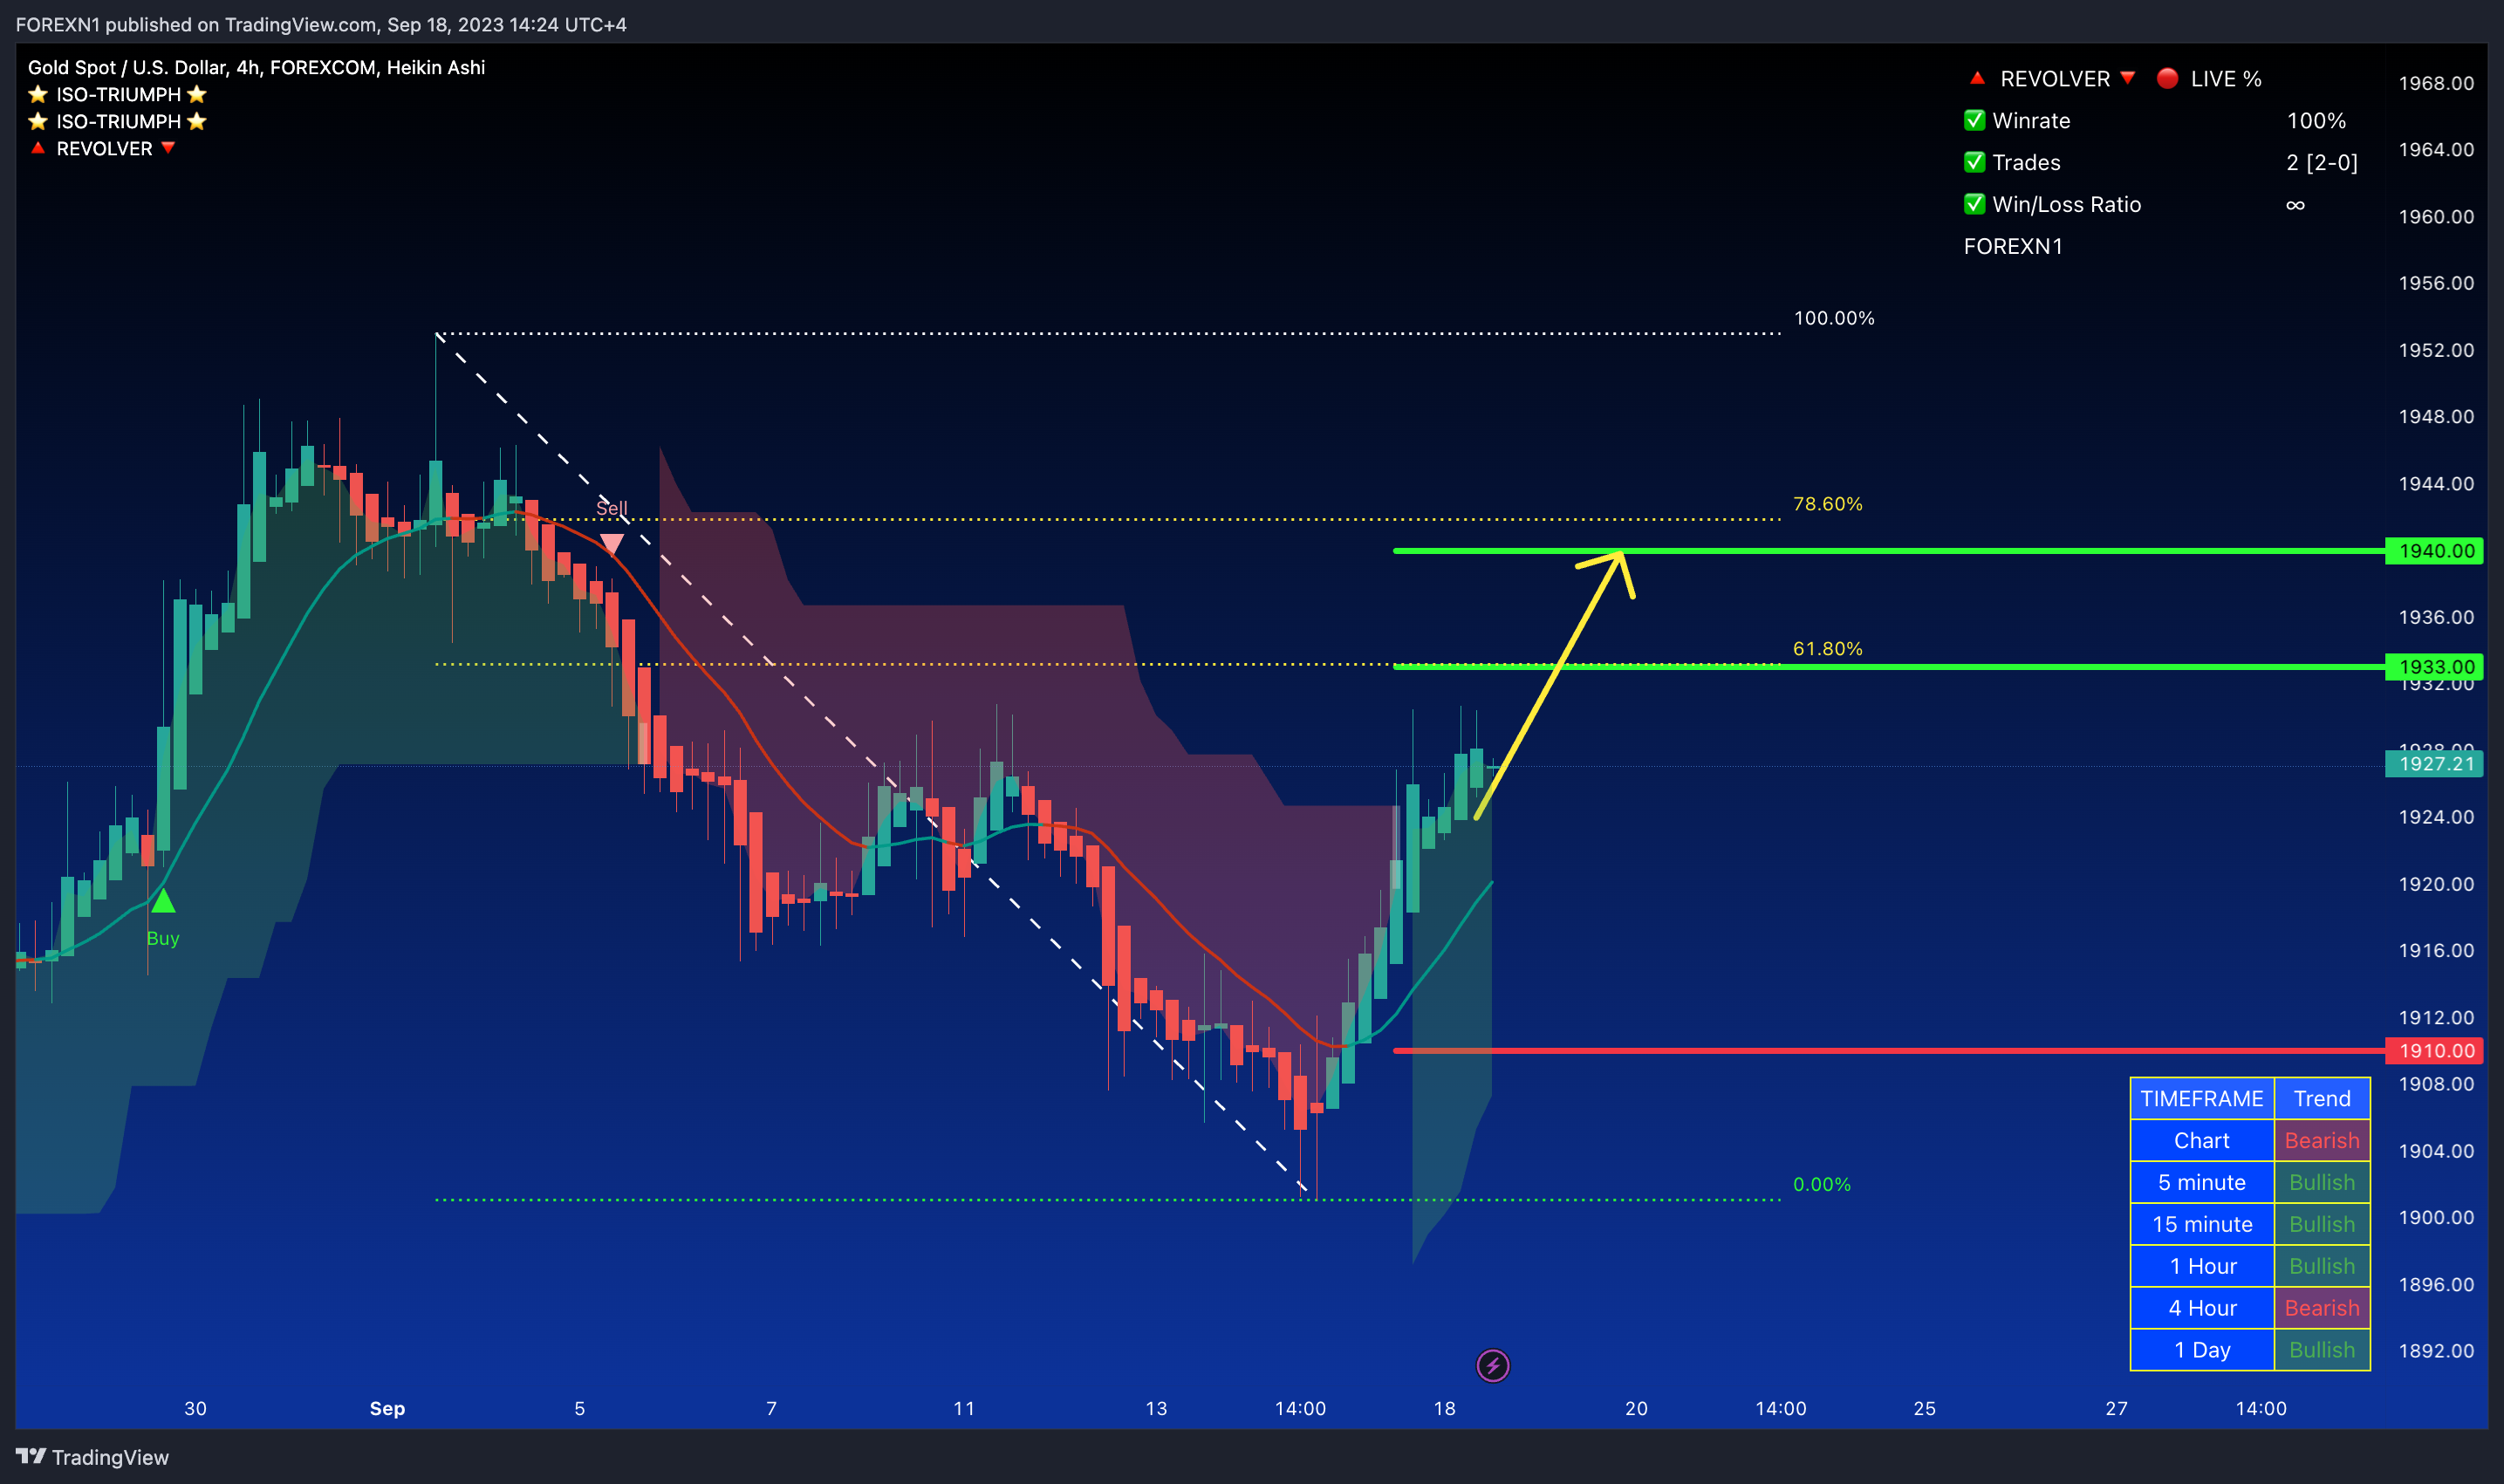Screen dimensions: 2504x1484
Task: Click the current price tag 1927.21
Action: click(2435, 764)
